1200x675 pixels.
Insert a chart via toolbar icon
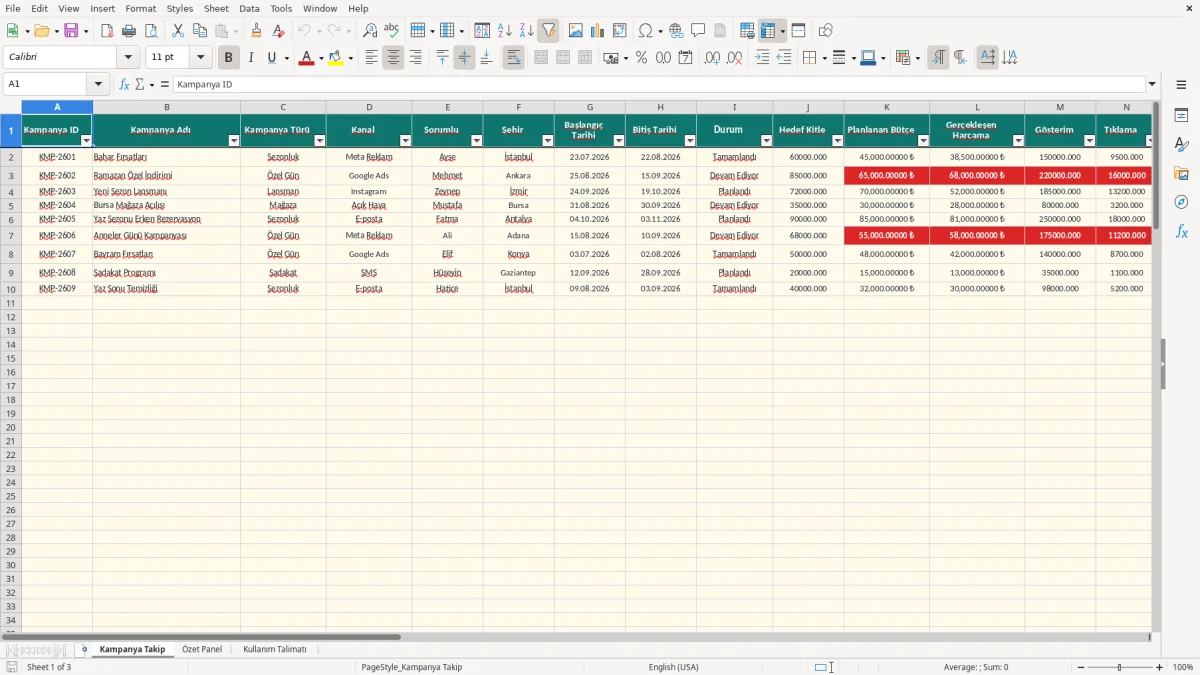(598, 31)
